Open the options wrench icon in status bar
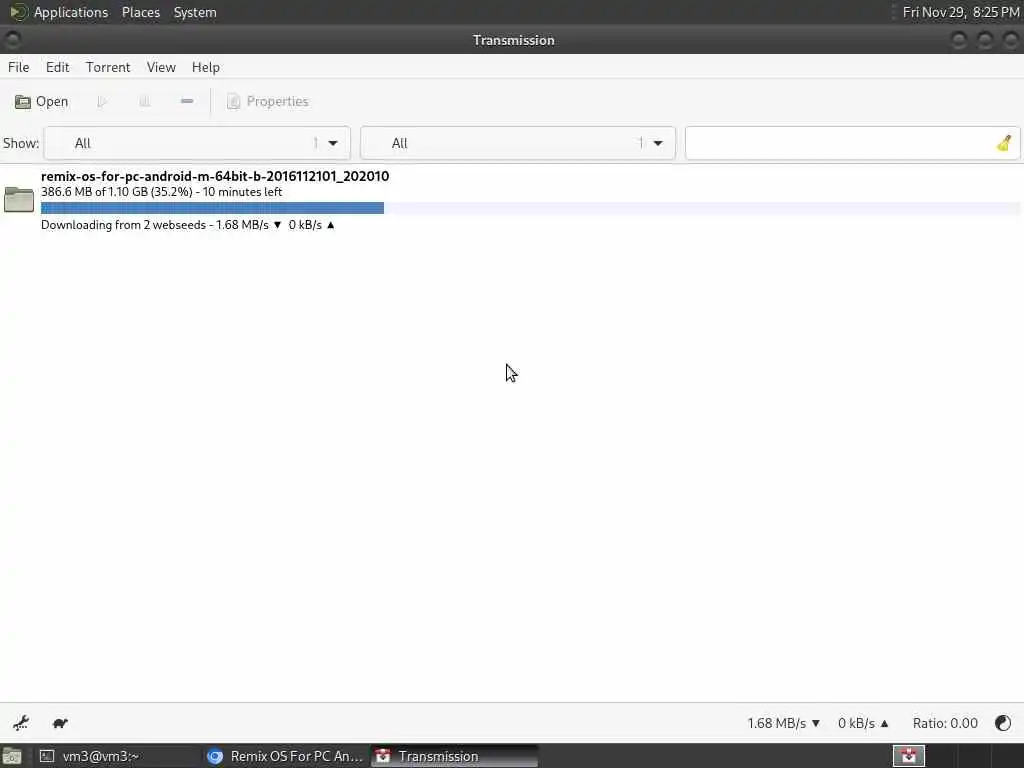 click(21, 723)
